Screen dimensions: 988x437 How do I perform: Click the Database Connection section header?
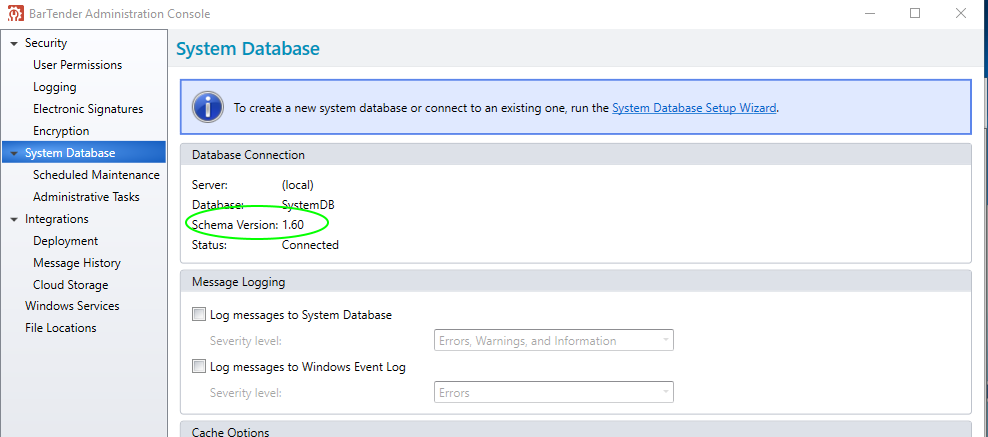point(576,155)
